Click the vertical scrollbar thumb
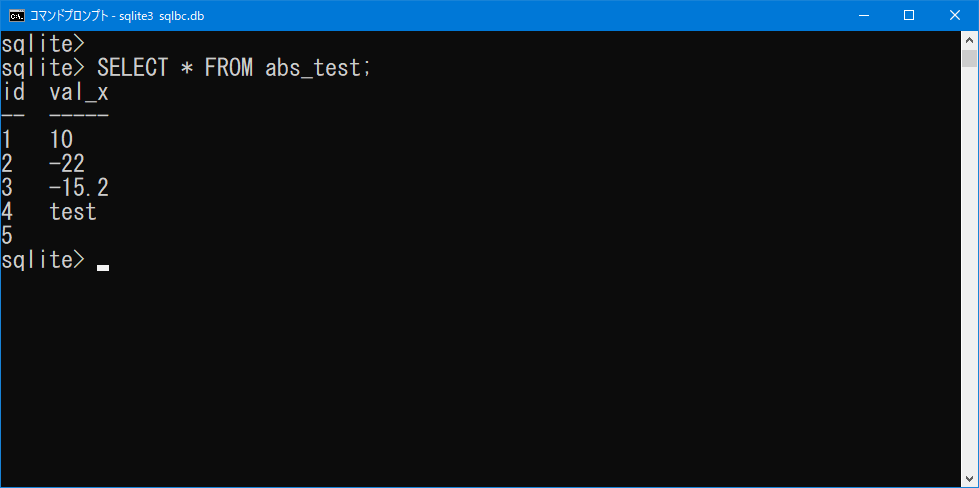979x488 pixels. pos(969,58)
